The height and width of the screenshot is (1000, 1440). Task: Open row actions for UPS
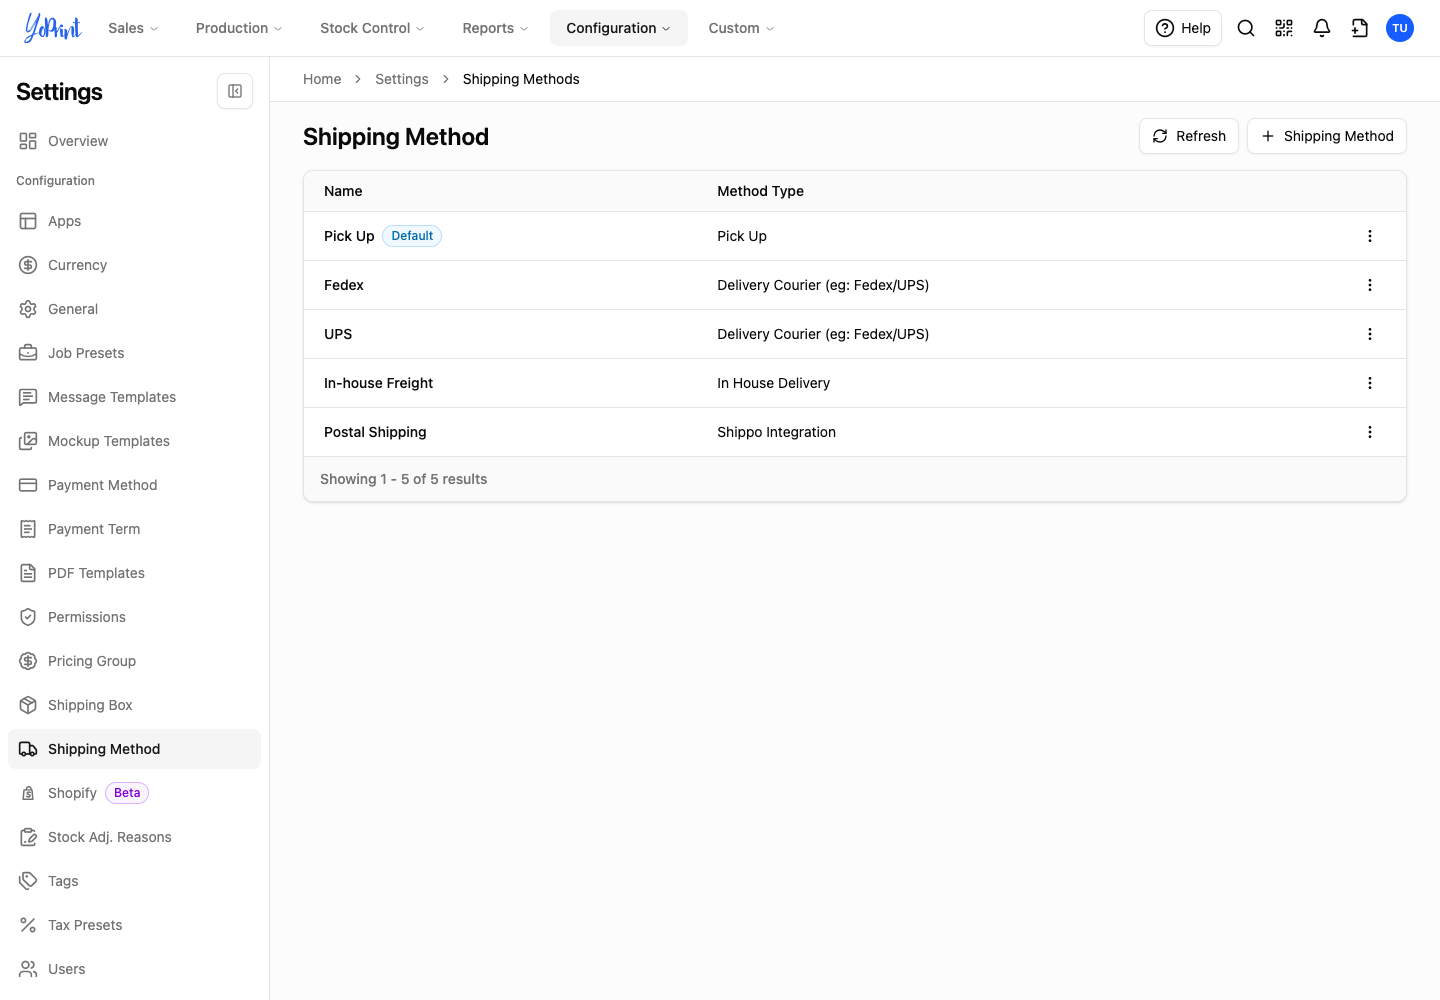click(1370, 334)
